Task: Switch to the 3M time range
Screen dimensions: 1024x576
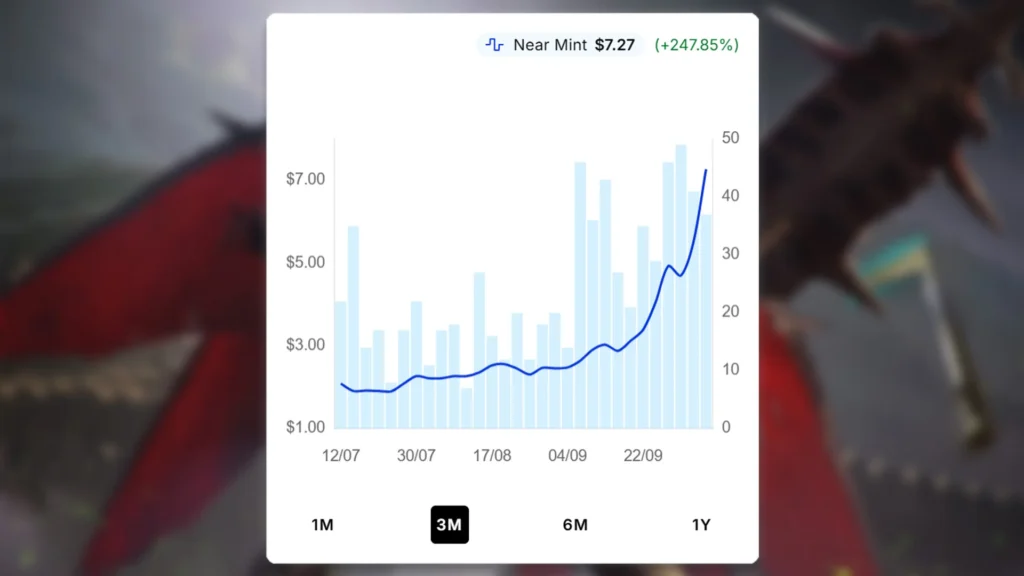Action: tap(449, 525)
